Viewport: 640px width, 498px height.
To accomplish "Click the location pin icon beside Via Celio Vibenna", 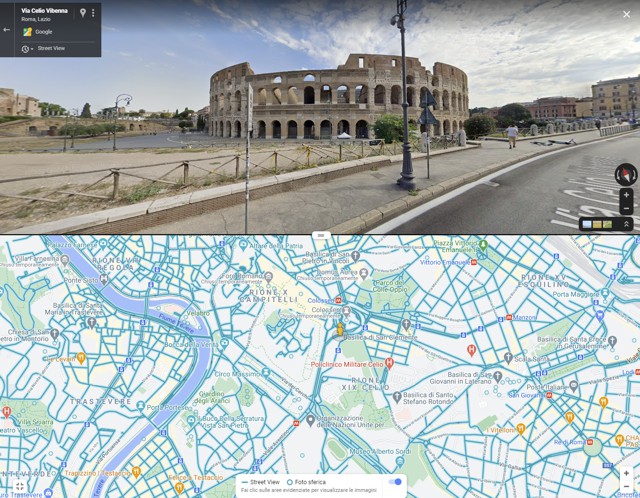I will click(x=83, y=13).
